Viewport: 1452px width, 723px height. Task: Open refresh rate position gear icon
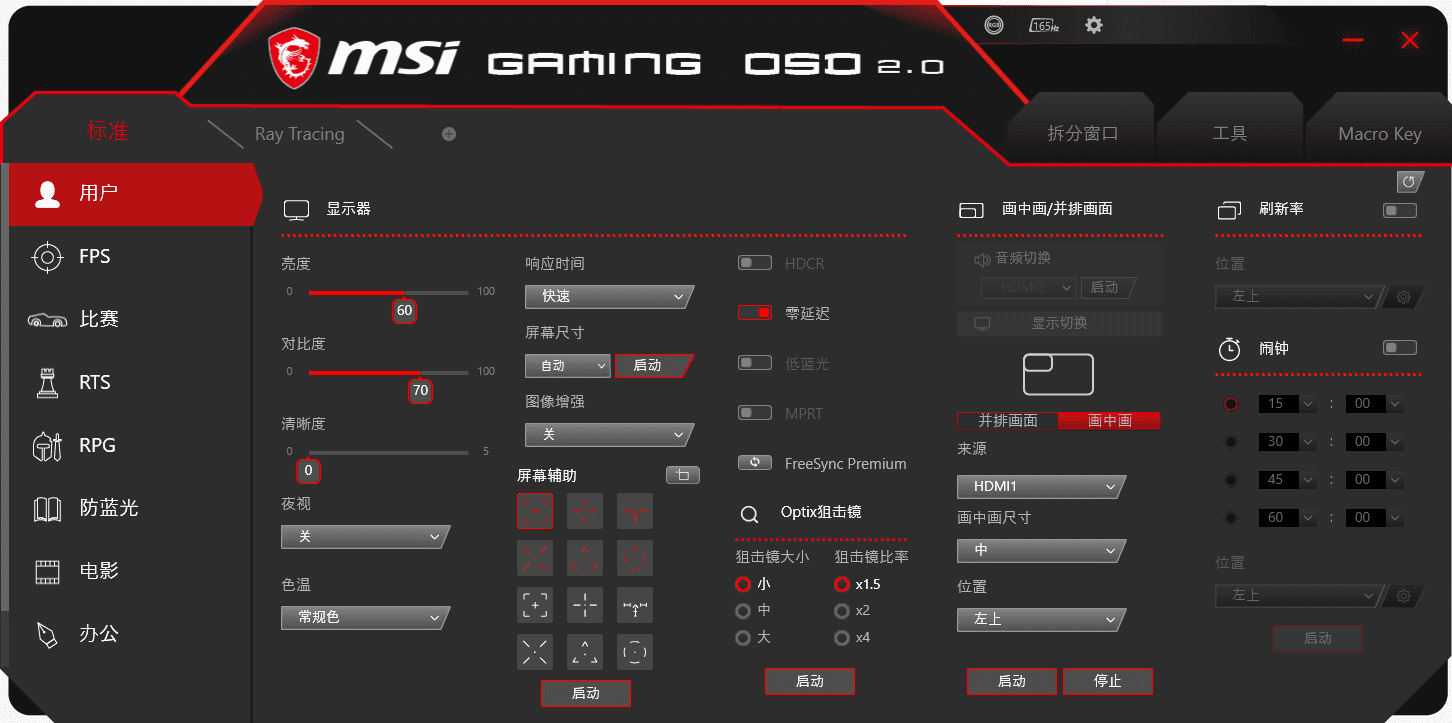(x=1403, y=297)
